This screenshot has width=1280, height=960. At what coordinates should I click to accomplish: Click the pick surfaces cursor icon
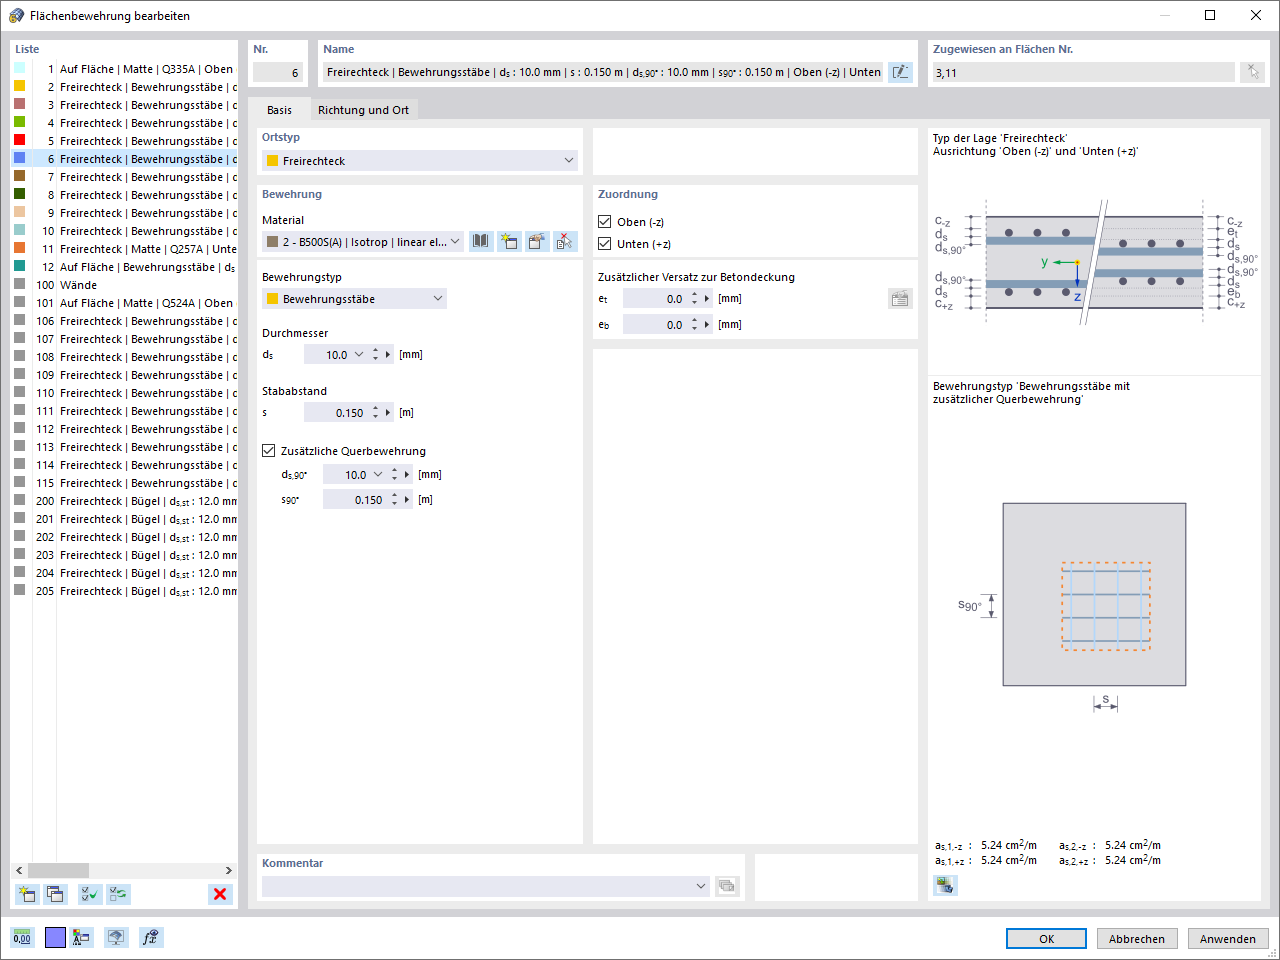pyautogui.click(x=1252, y=72)
